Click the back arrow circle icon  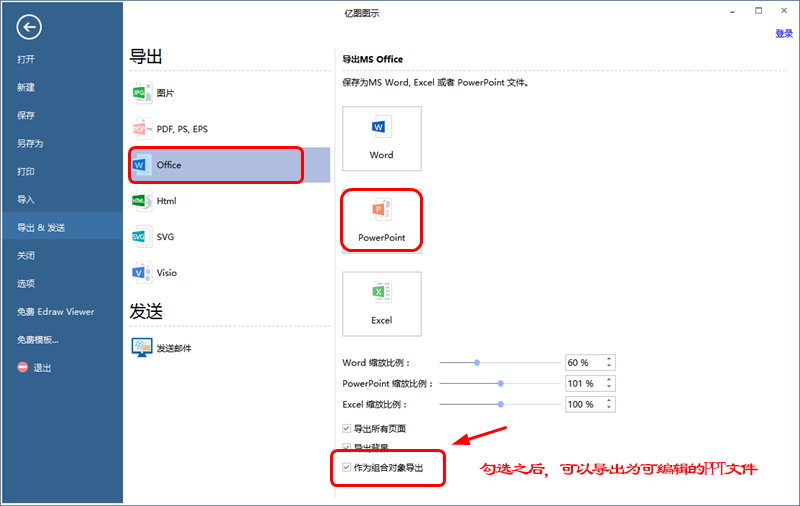pyautogui.click(x=29, y=27)
